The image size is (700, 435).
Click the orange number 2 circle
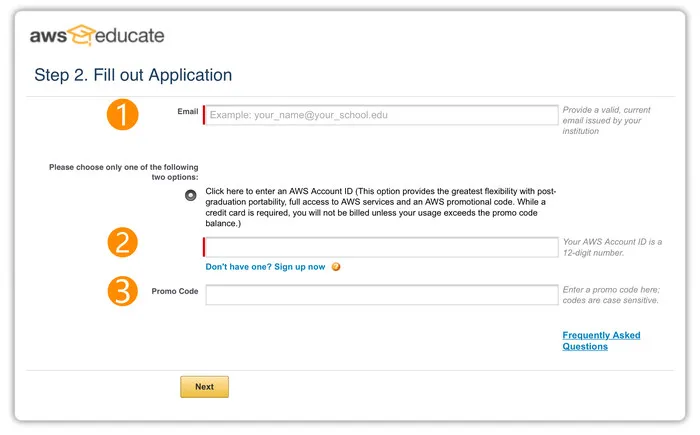(122, 242)
